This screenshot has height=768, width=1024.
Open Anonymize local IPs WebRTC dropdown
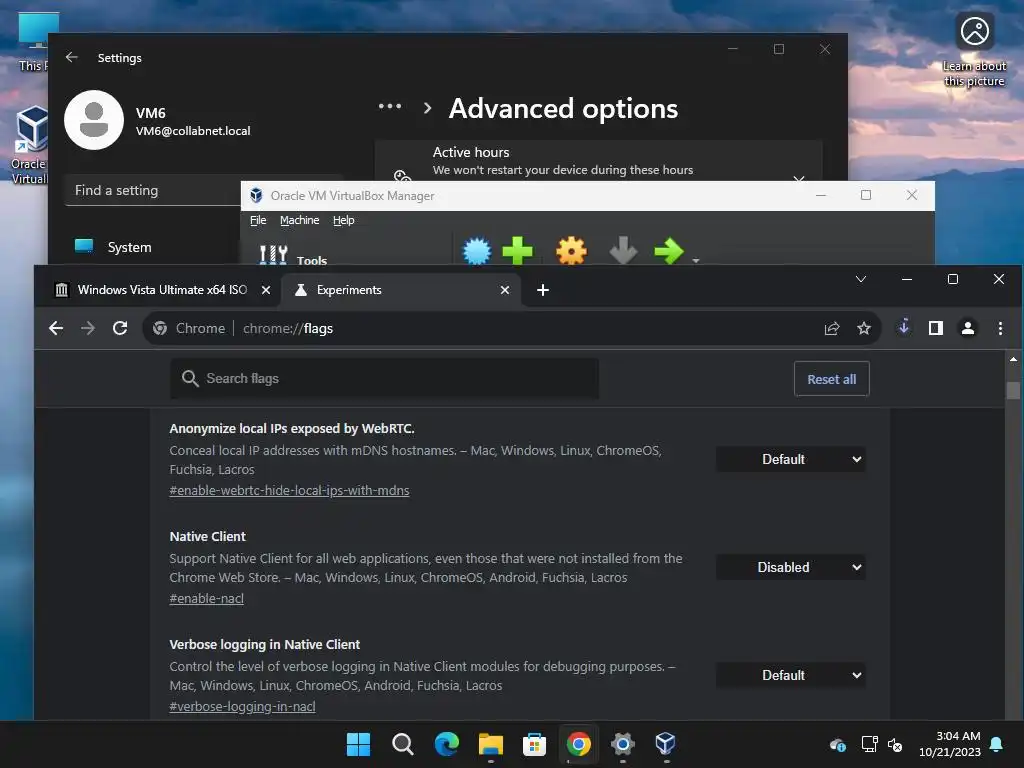tap(791, 459)
